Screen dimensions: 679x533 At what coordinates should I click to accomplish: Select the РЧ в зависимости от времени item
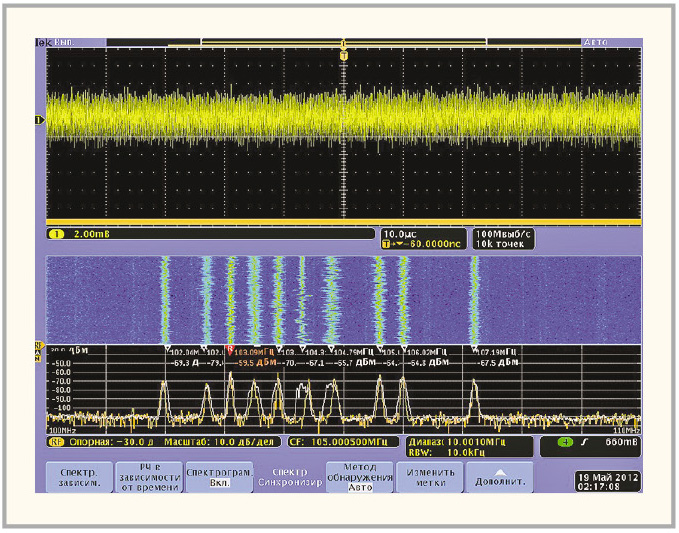point(148,477)
